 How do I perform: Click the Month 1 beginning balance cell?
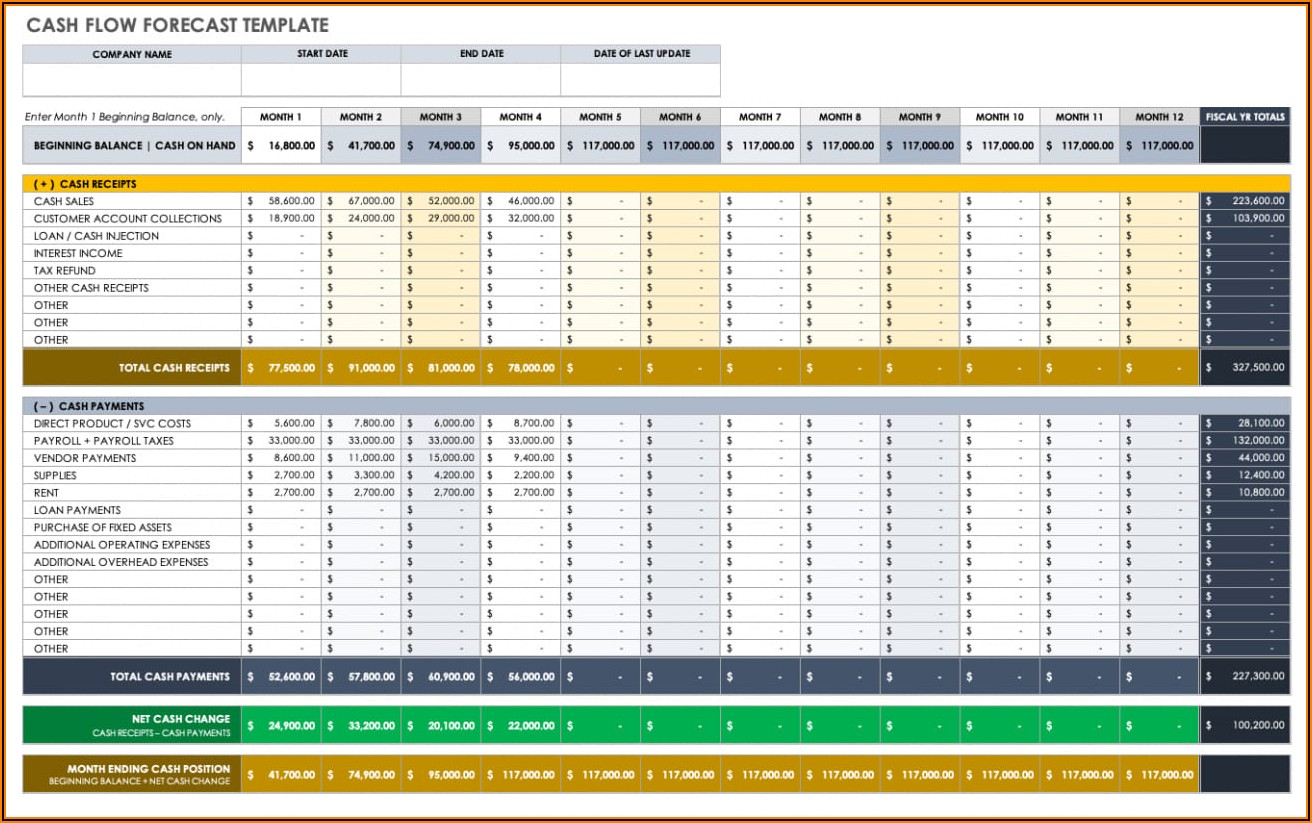(x=281, y=146)
